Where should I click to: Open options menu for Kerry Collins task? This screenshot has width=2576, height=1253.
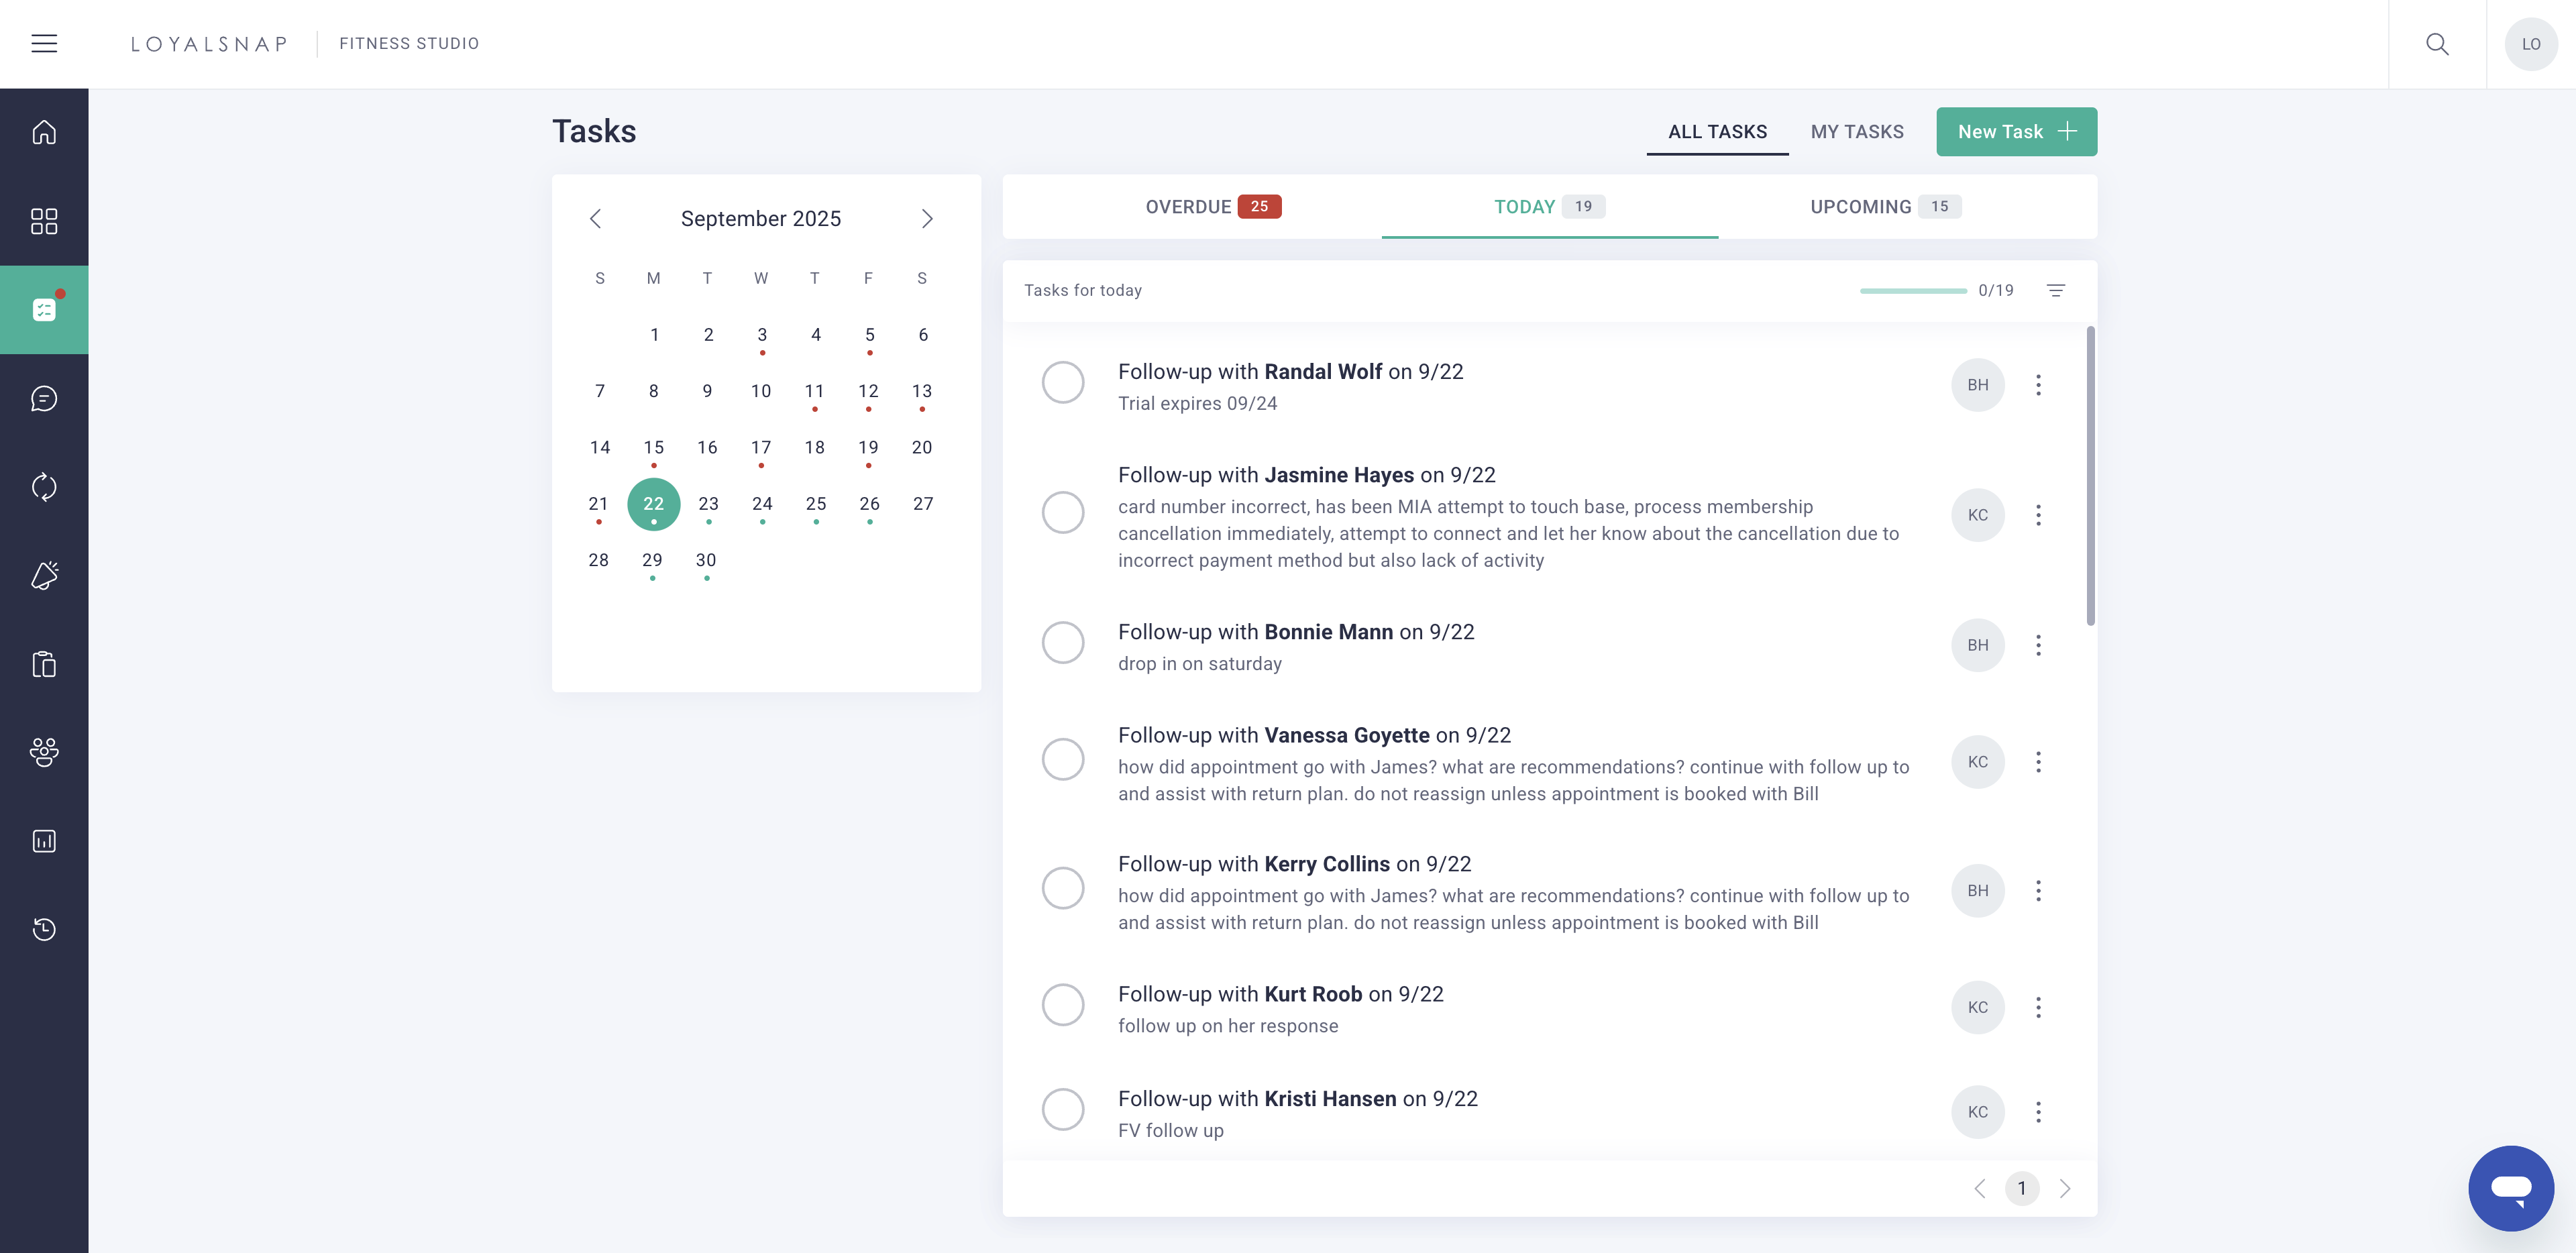tap(2039, 890)
